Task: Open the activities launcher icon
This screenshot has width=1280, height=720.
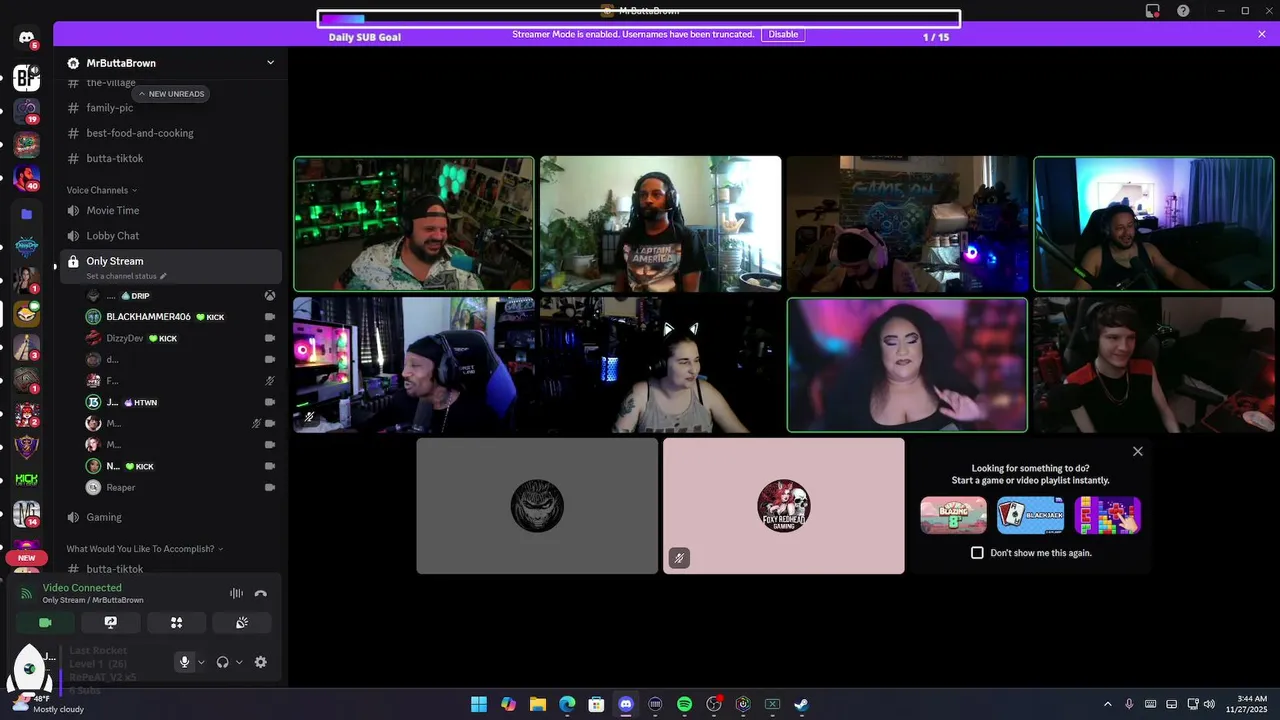Action: coord(176,622)
